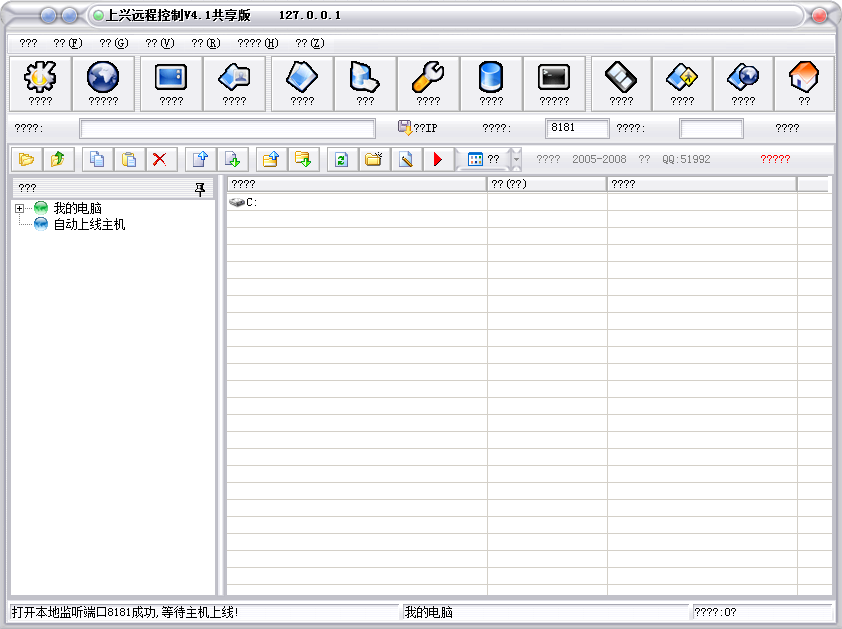Click the port field showing 8181
The width and height of the screenshot is (842, 629).
pos(576,128)
